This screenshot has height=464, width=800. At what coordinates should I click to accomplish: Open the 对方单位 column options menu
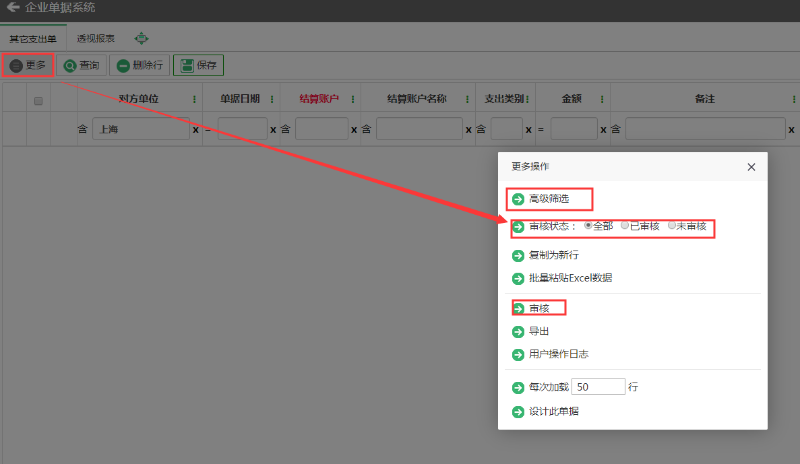pos(194,99)
